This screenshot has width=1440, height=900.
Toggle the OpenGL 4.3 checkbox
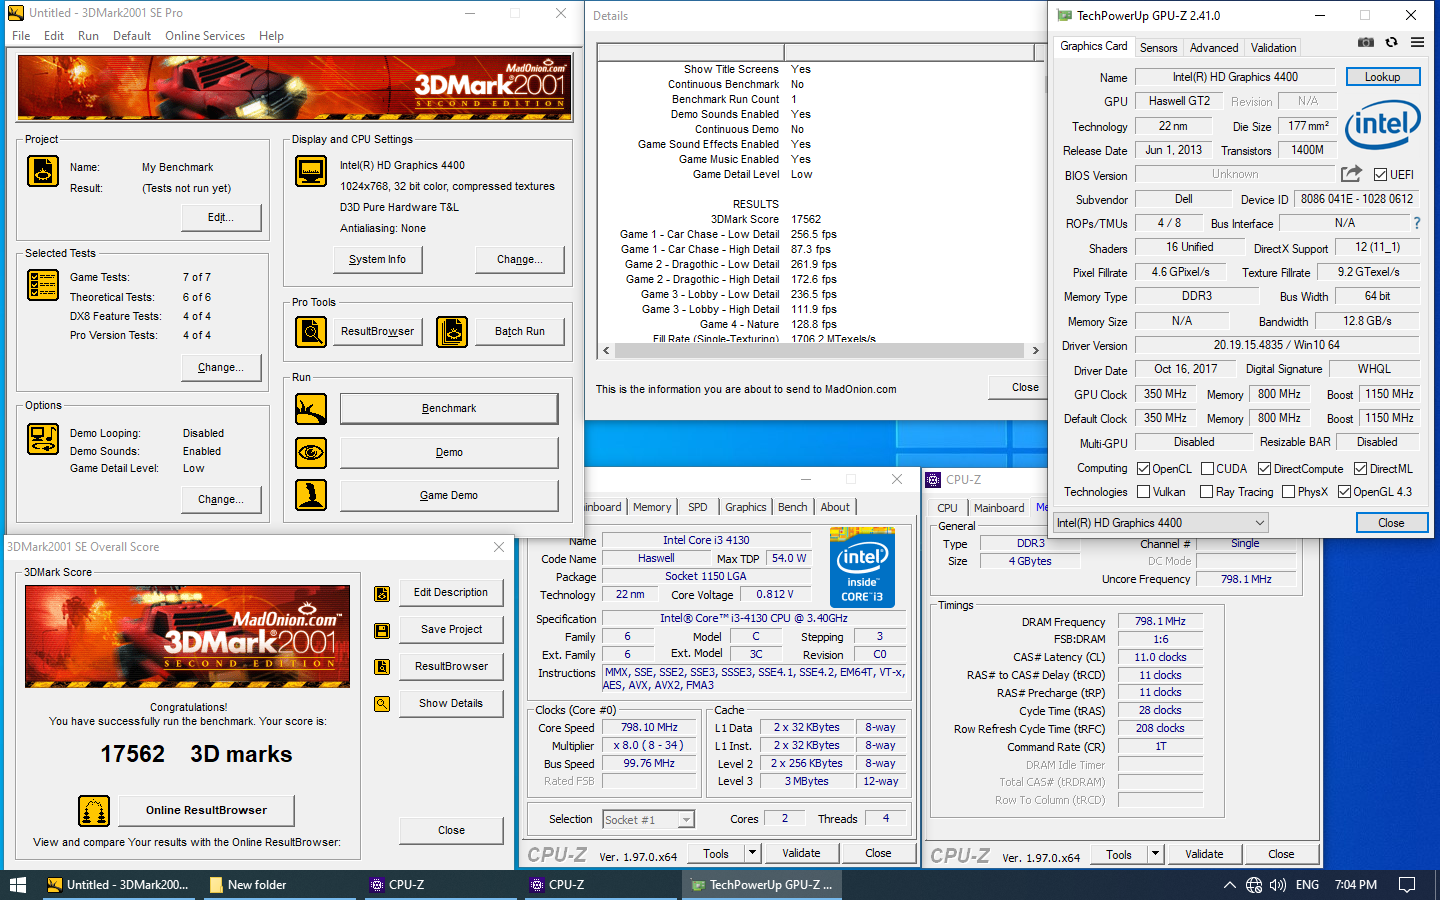1345,492
